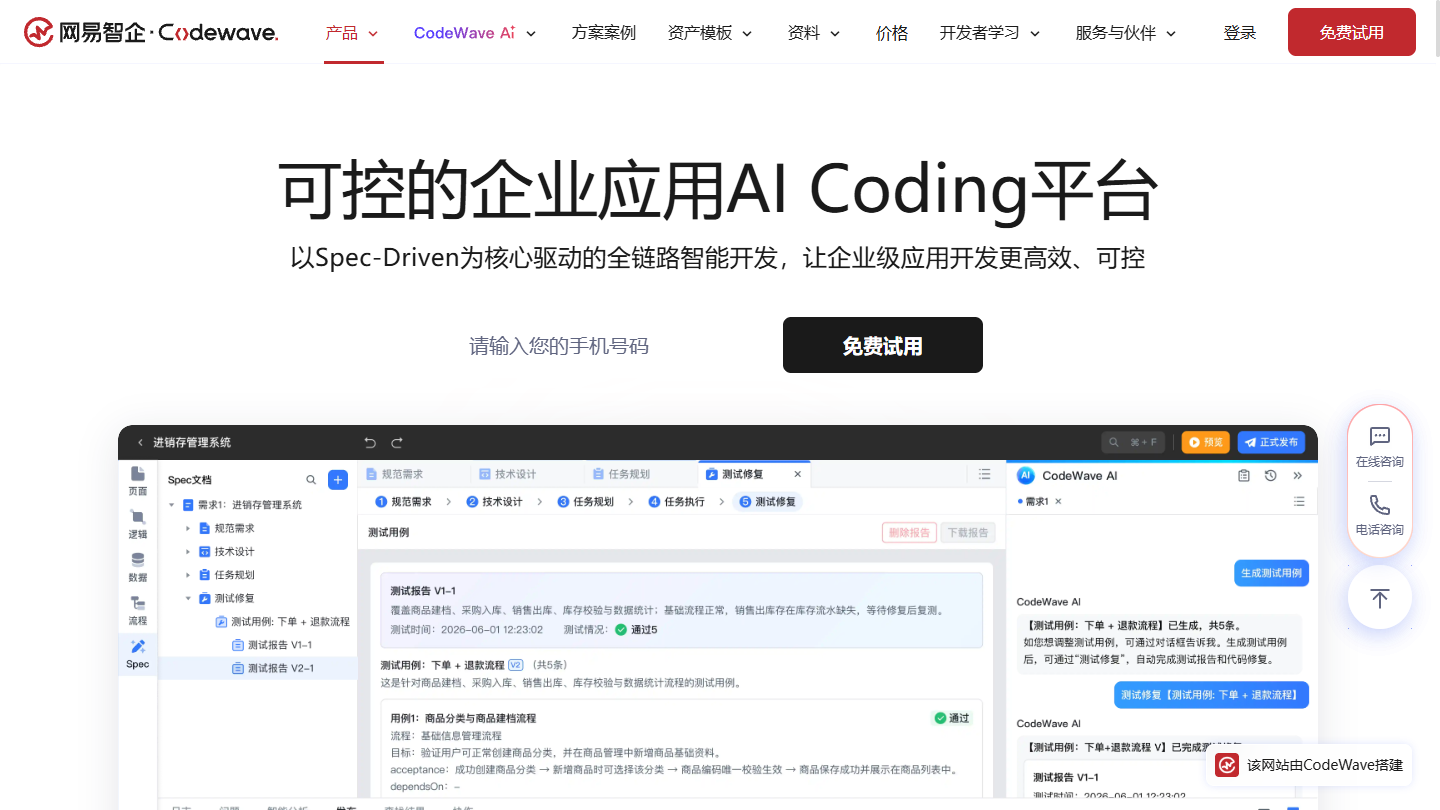Open the 服务与伙伴 dropdown
The width and height of the screenshot is (1440, 810).
point(1126,33)
